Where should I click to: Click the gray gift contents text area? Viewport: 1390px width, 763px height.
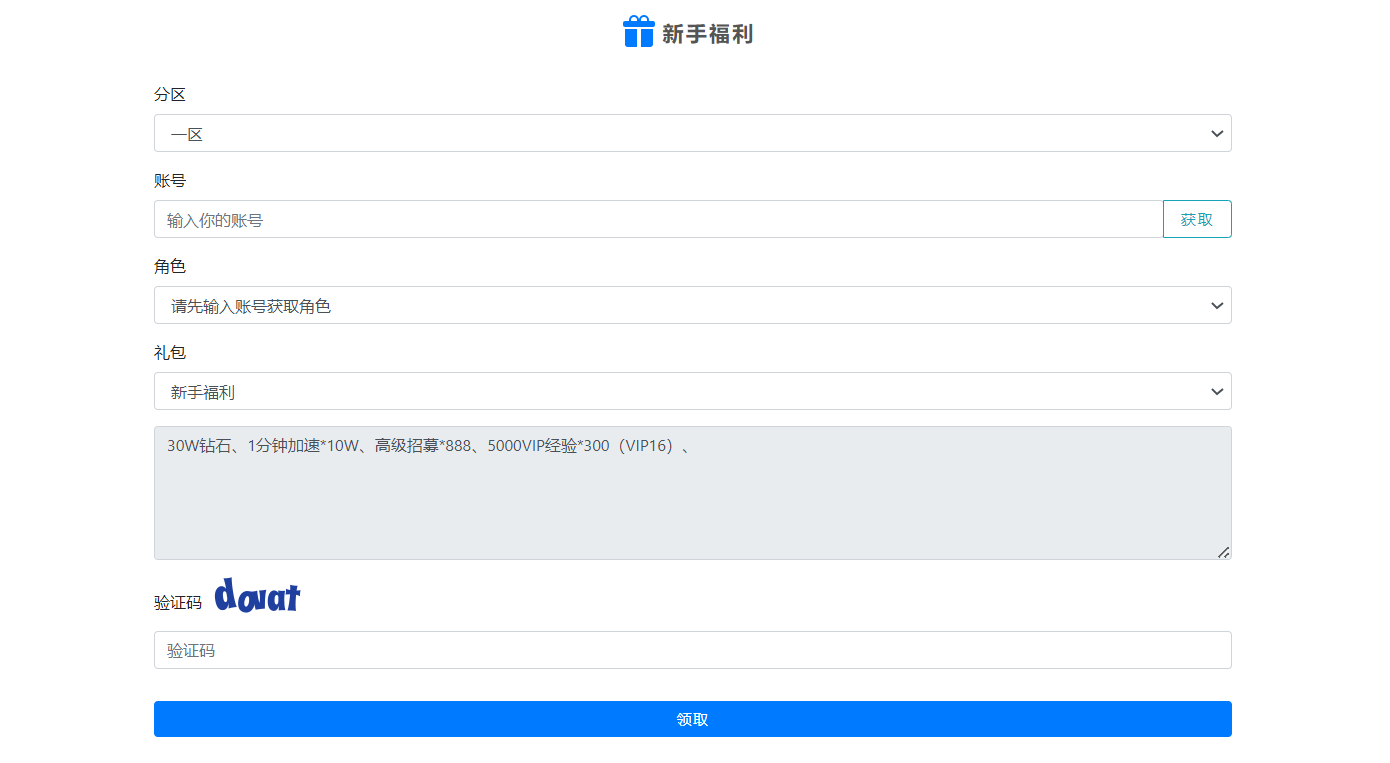point(692,500)
